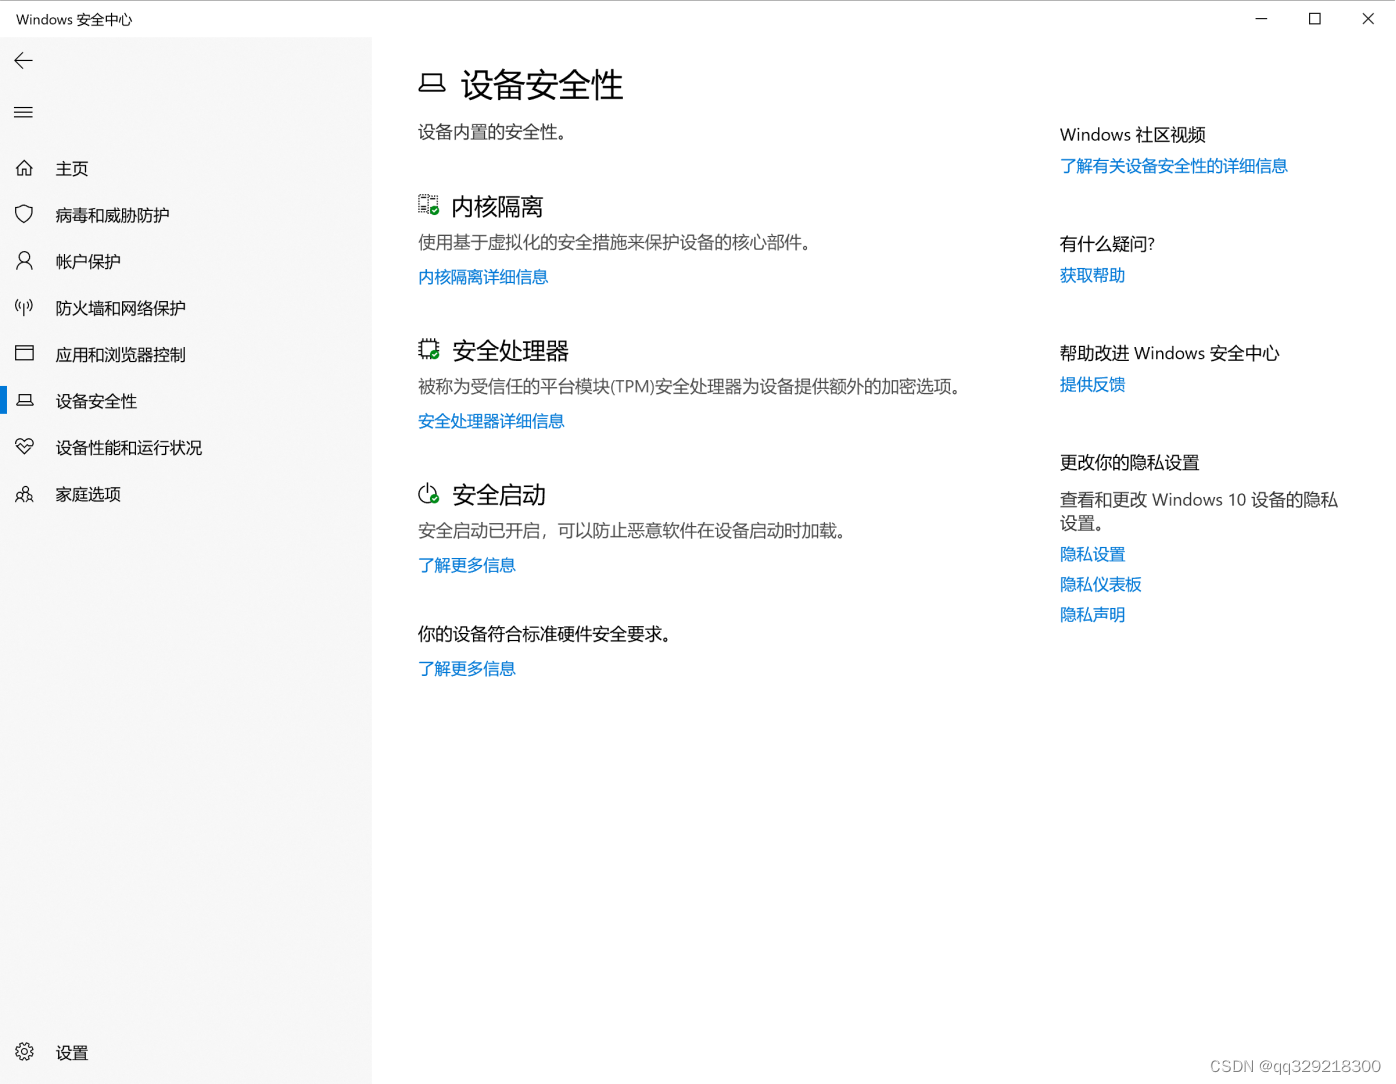Click the laptop icon for 设备安全性 in sidebar
This screenshot has width=1396, height=1084.
coord(24,400)
